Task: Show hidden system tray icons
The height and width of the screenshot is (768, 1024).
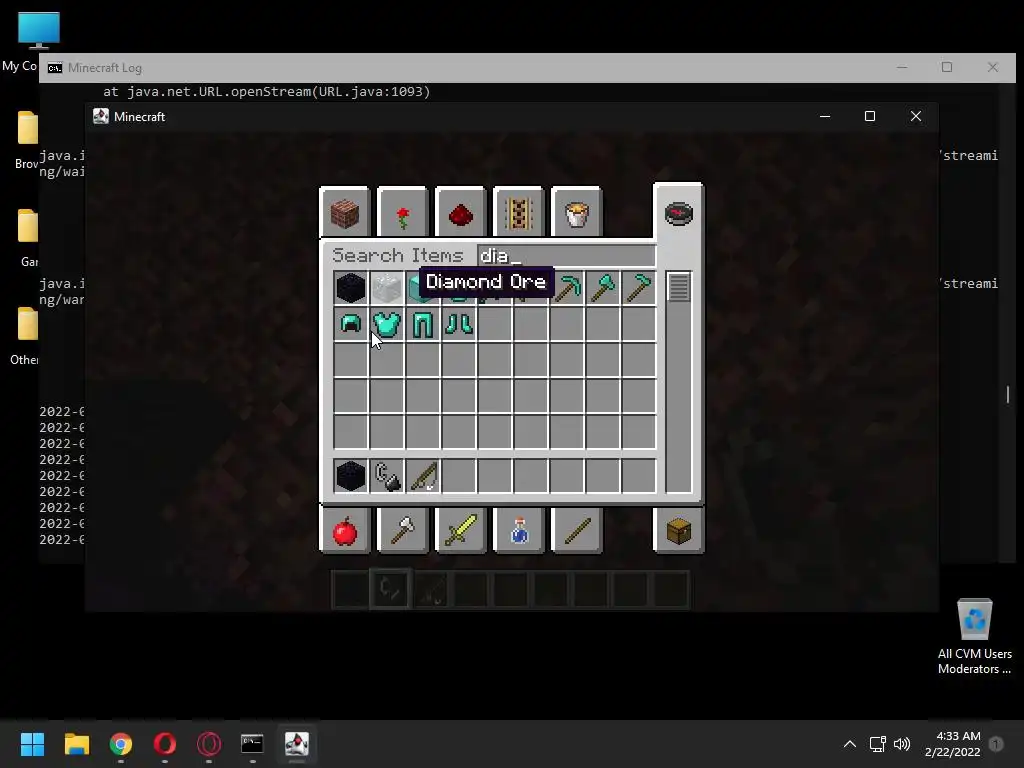Action: 850,744
